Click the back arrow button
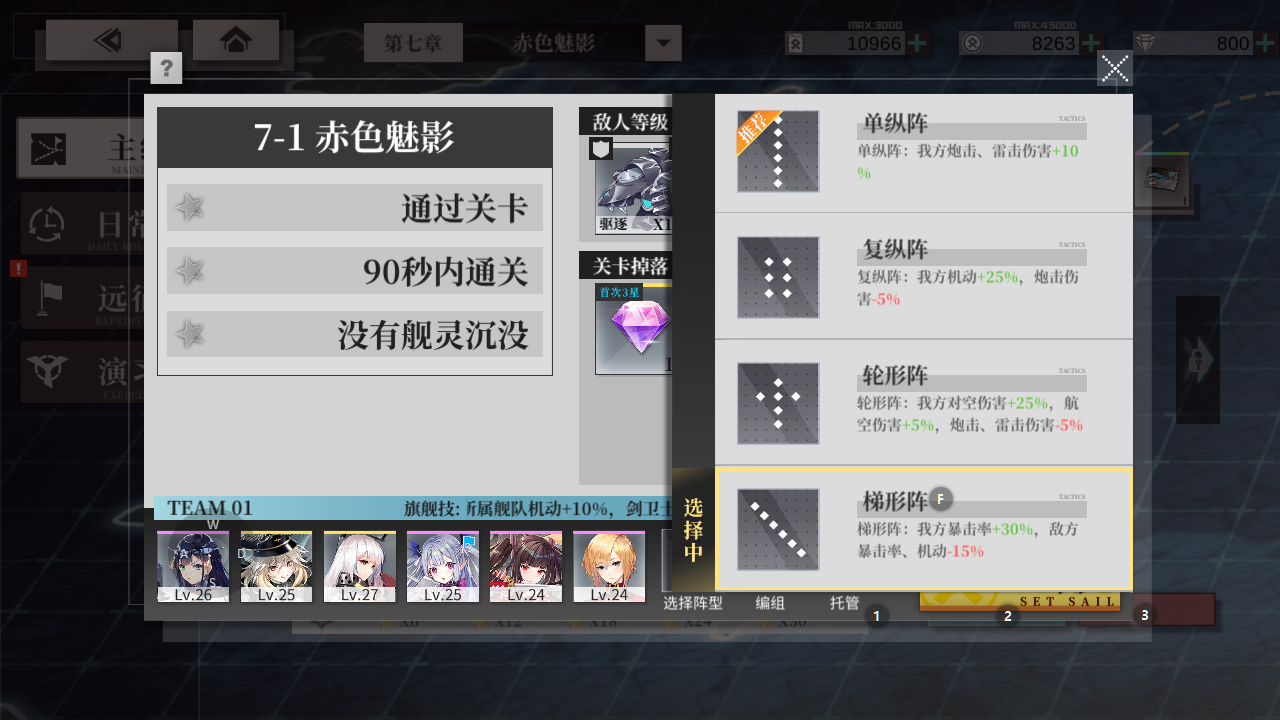 click(x=111, y=40)
